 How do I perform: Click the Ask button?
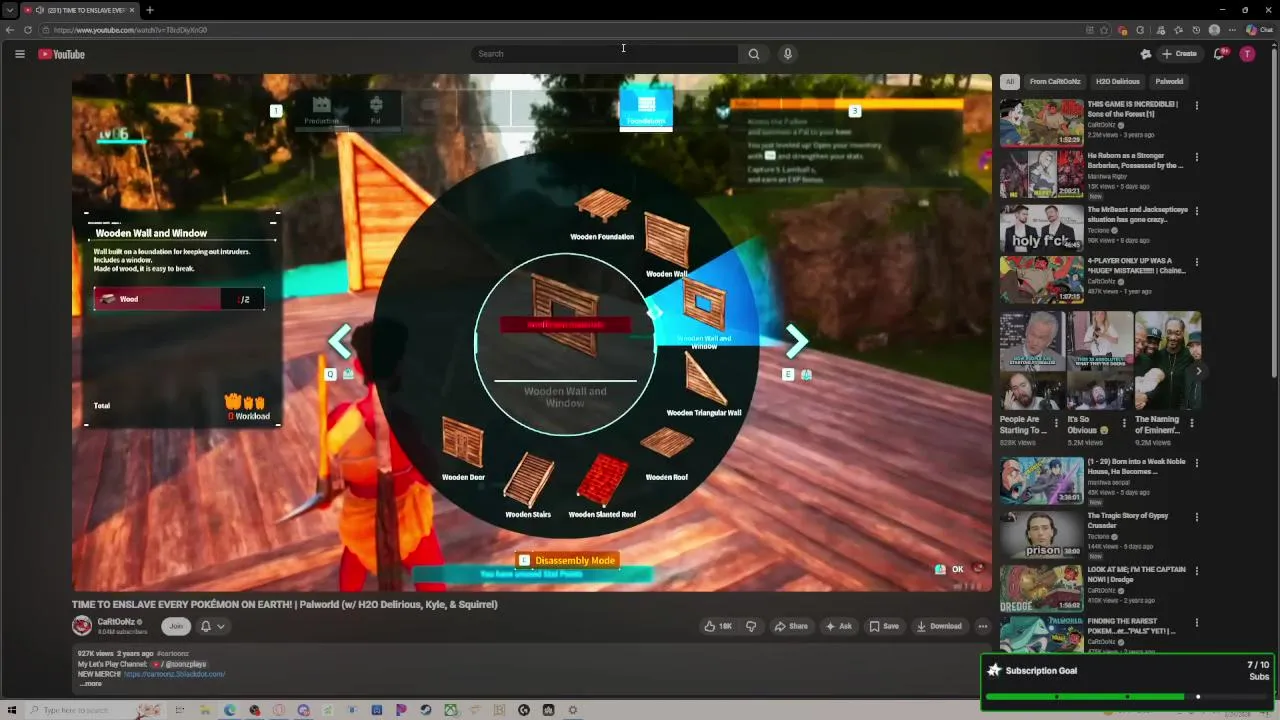tap(839, 626)
